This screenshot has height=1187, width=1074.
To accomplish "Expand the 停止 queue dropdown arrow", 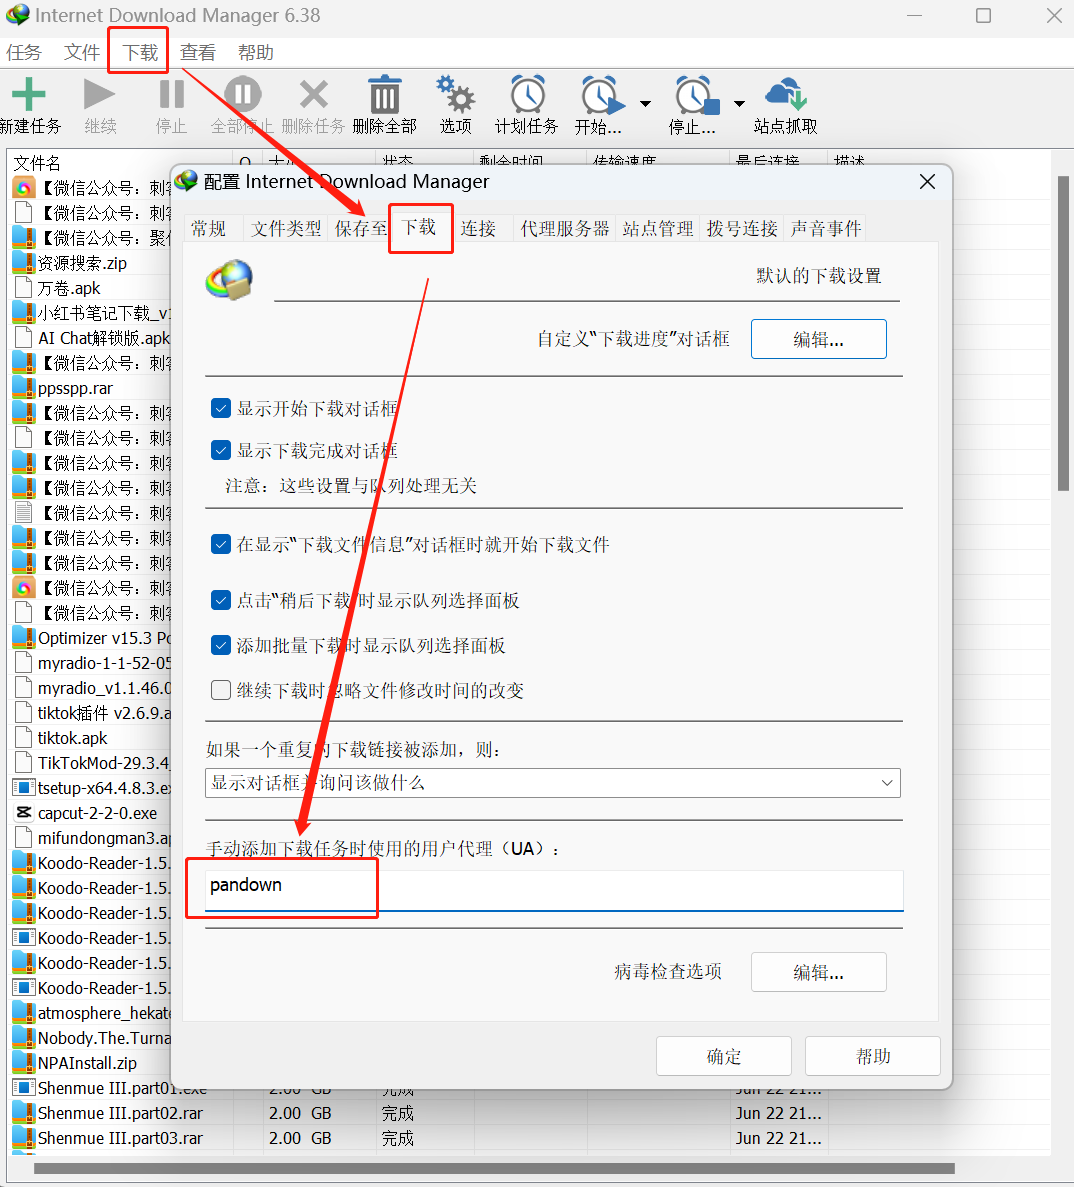I will (739, 104).
